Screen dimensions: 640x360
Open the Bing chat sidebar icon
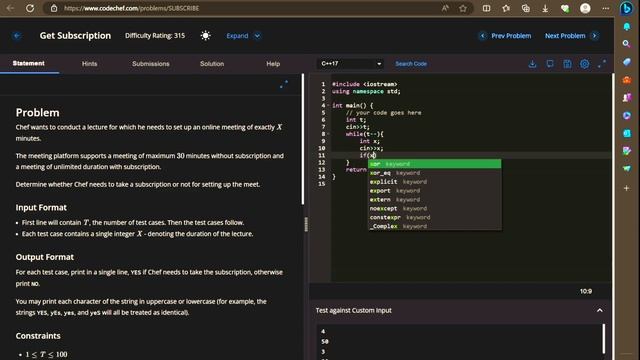pyautogui.click(x=627, y=9)
